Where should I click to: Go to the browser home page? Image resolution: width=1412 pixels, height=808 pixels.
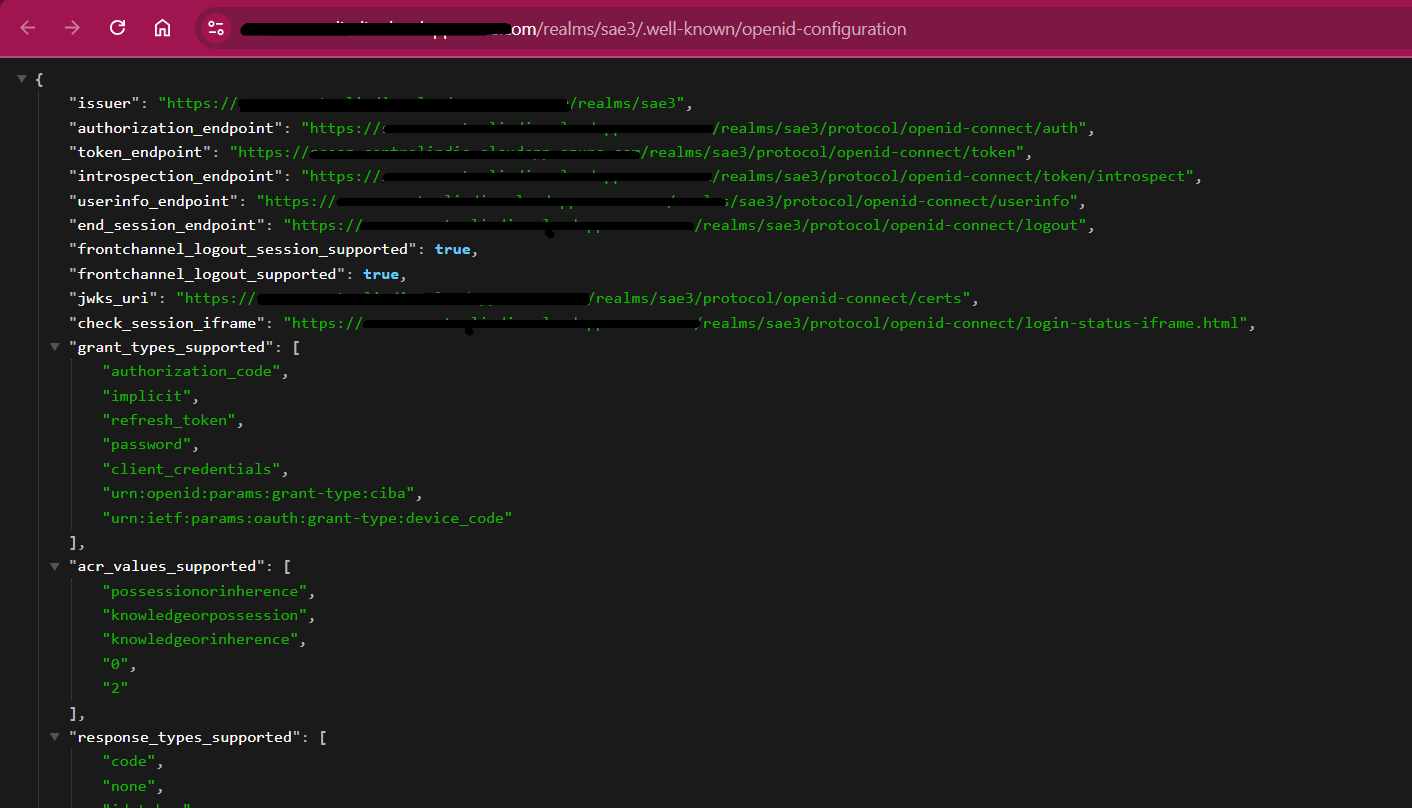(162, 28)
